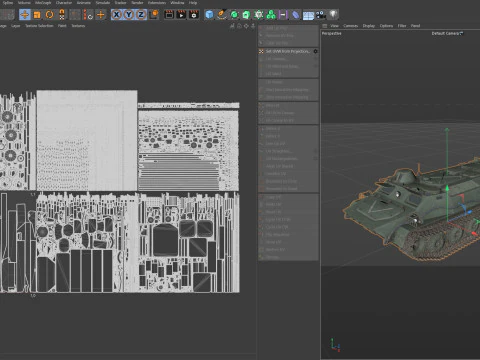Screen dimensions: 480x360
Task: Open Edit Render Settings clapperboard icon
Action: (194, 15)
